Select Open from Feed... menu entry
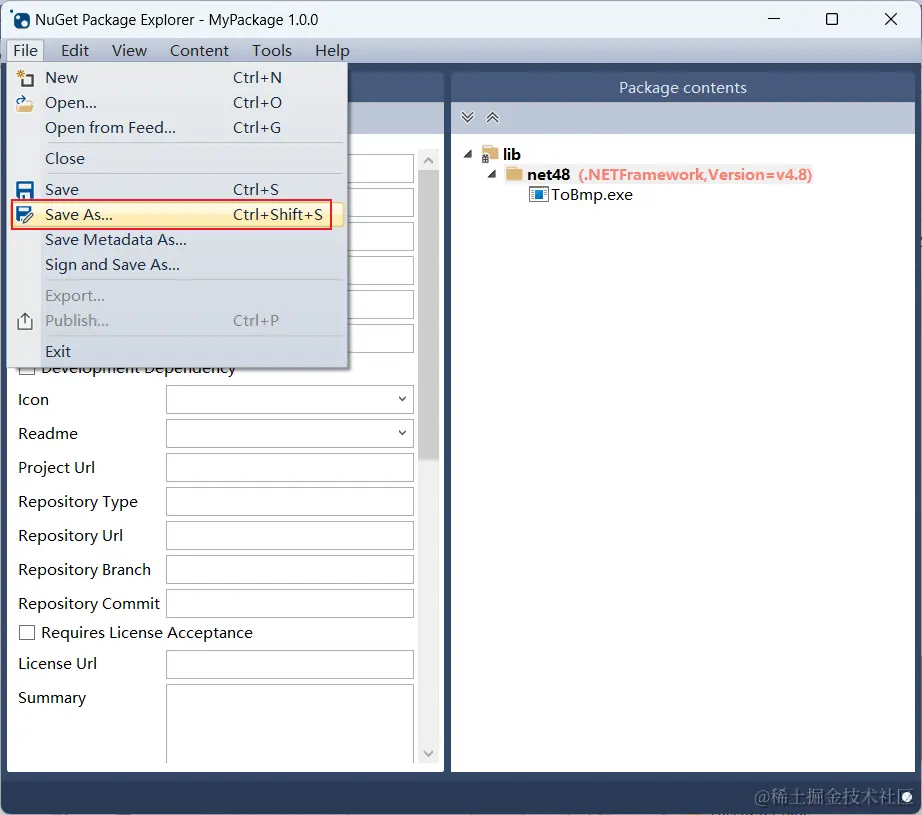The height and width of the screenshot is (815, 922). pyautogui.click(x=178, y=128)
